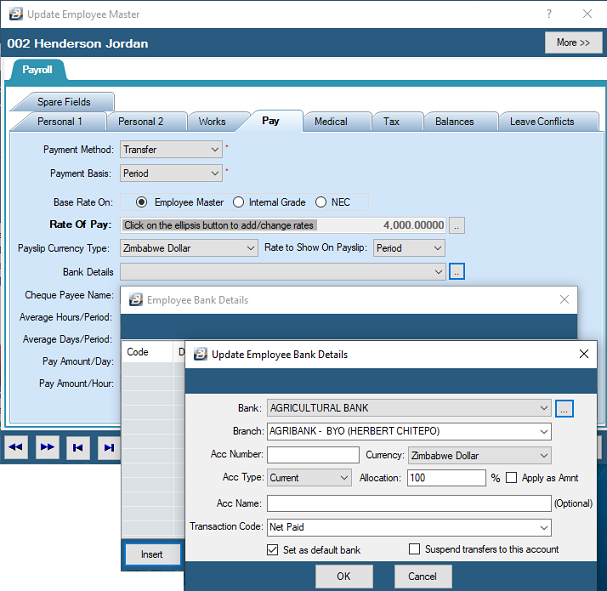Viewport: 607px width, 591px height.
Task: Click Acc Number input field
Action: pos(313,455)
